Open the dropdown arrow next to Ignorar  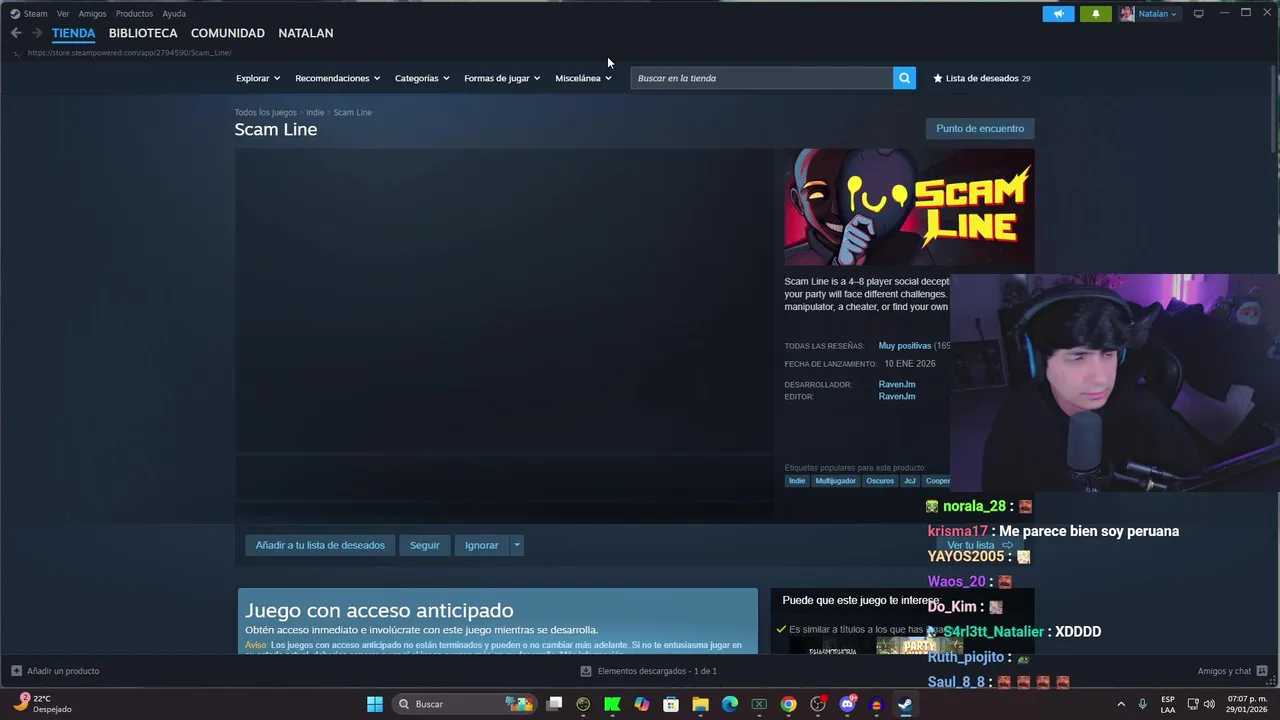coord(517,545)
